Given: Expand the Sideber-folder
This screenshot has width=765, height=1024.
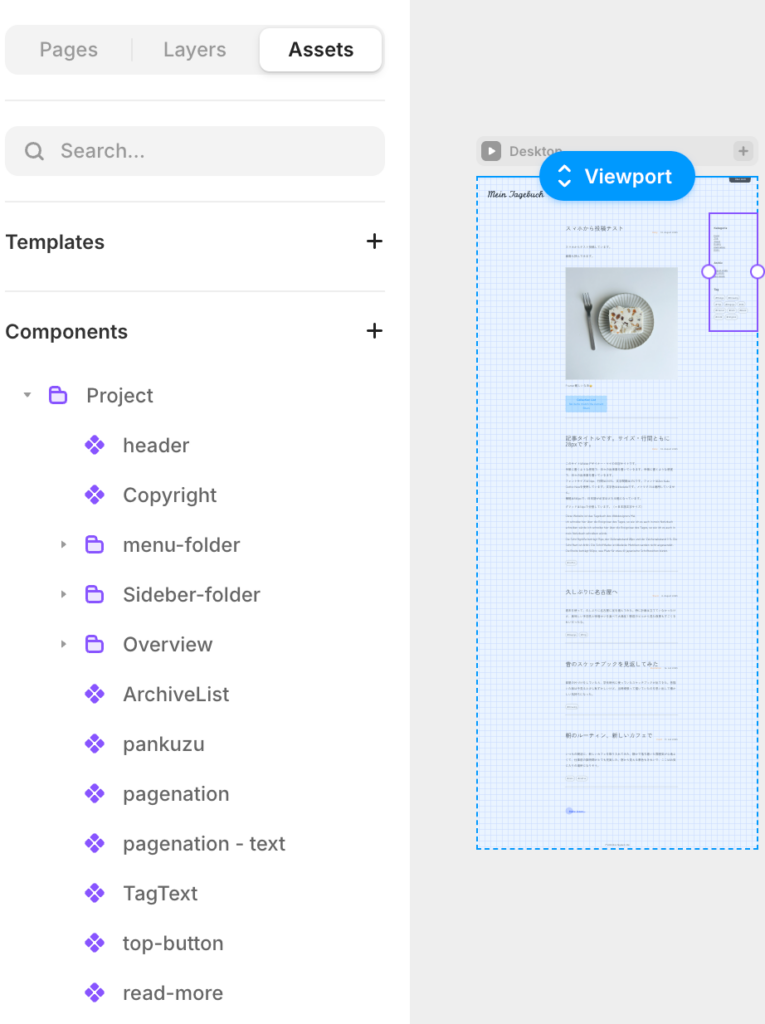Looking at the screenshot, I should (x=63, y=594).
